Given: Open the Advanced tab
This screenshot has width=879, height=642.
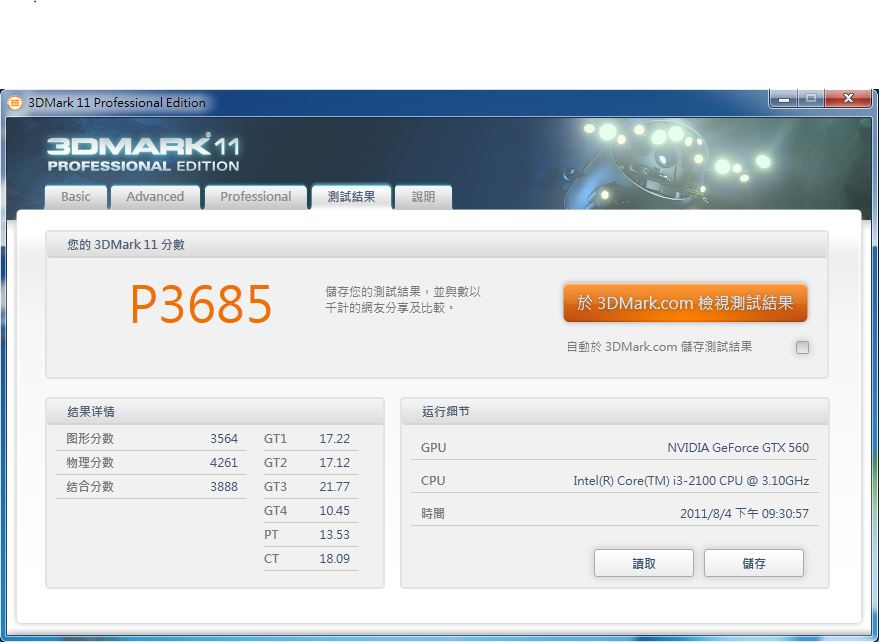Looking at the screenshot, I should 155,197.
